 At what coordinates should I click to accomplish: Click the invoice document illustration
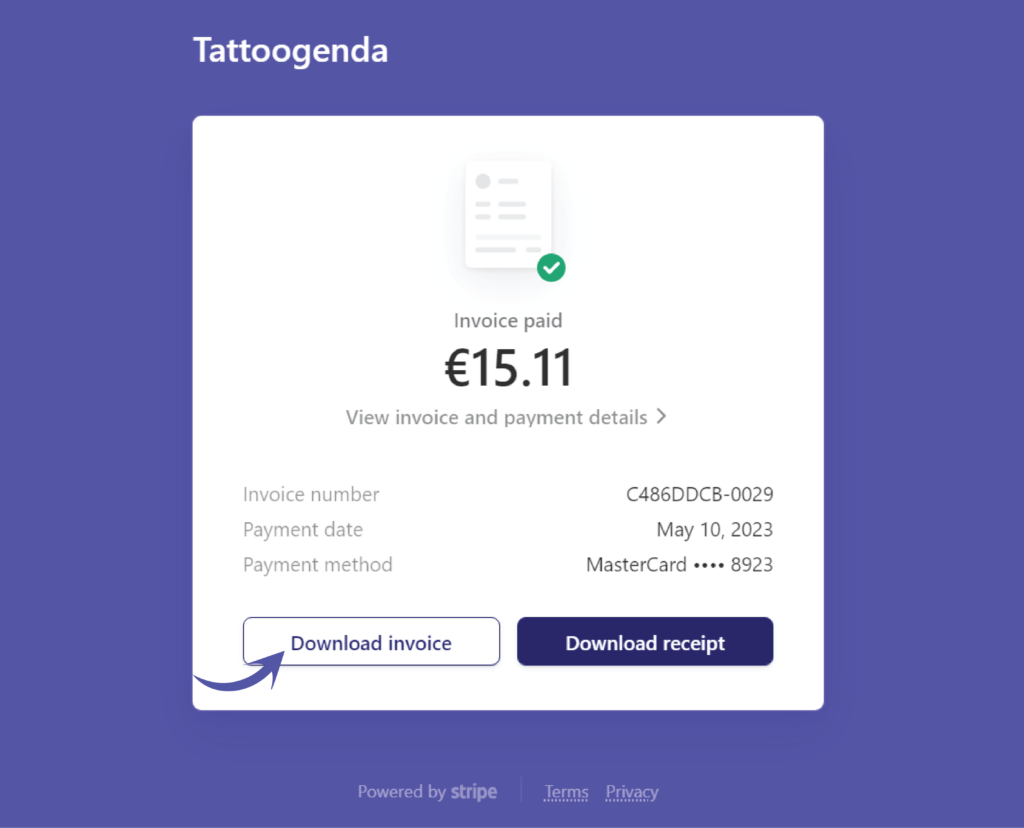(x=508, y=215)
